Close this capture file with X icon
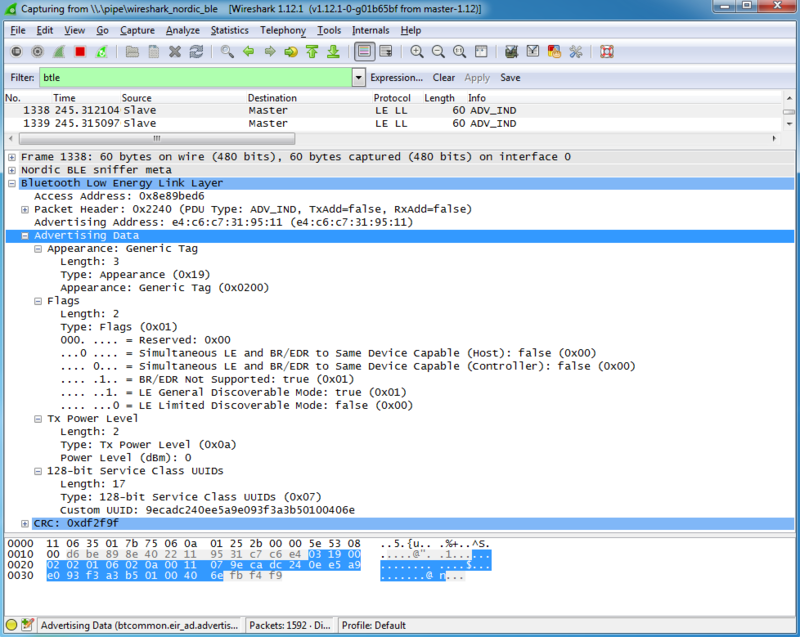Screen dimensions: 800x637 pos(175,52)
